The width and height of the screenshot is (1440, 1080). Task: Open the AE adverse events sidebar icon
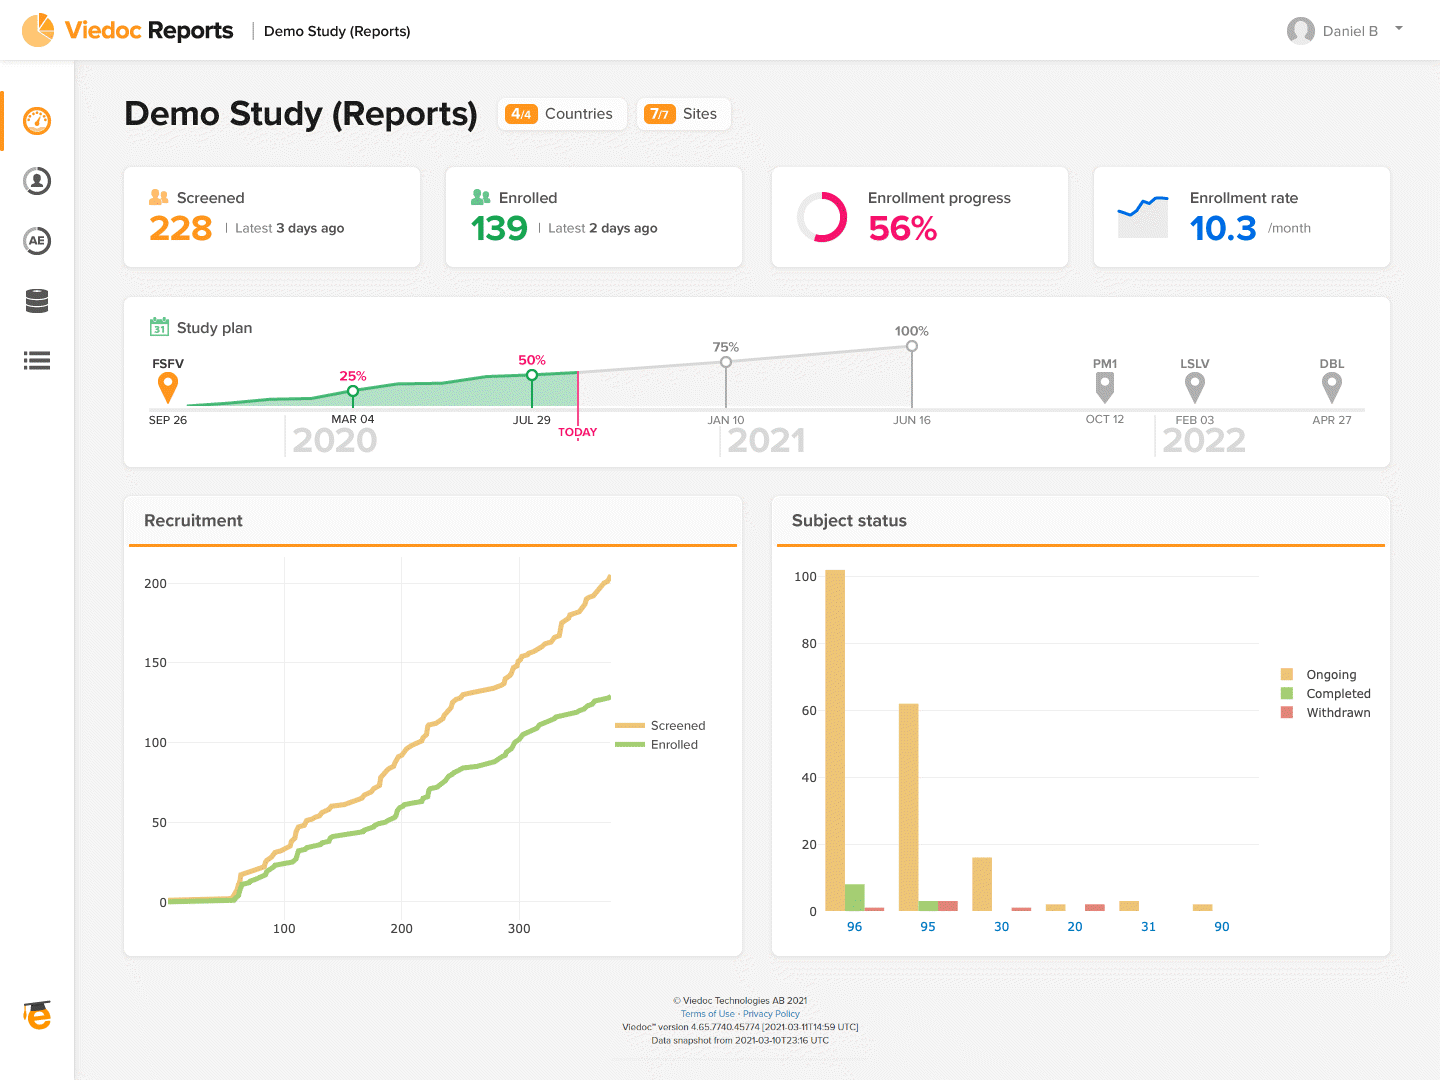point(37,241)
